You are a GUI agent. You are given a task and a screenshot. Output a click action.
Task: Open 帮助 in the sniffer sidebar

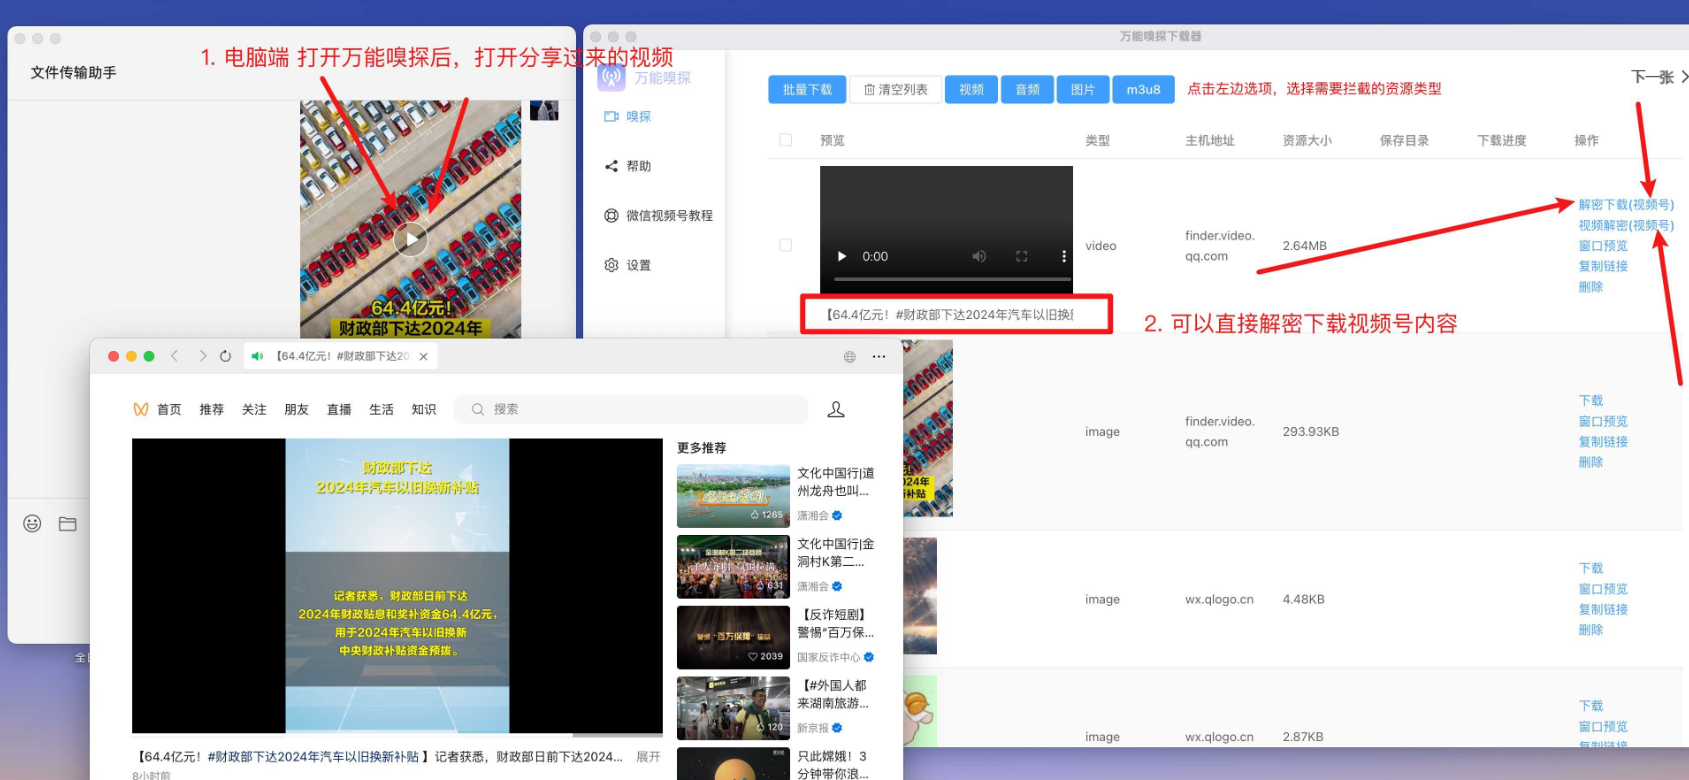point(639,166)
